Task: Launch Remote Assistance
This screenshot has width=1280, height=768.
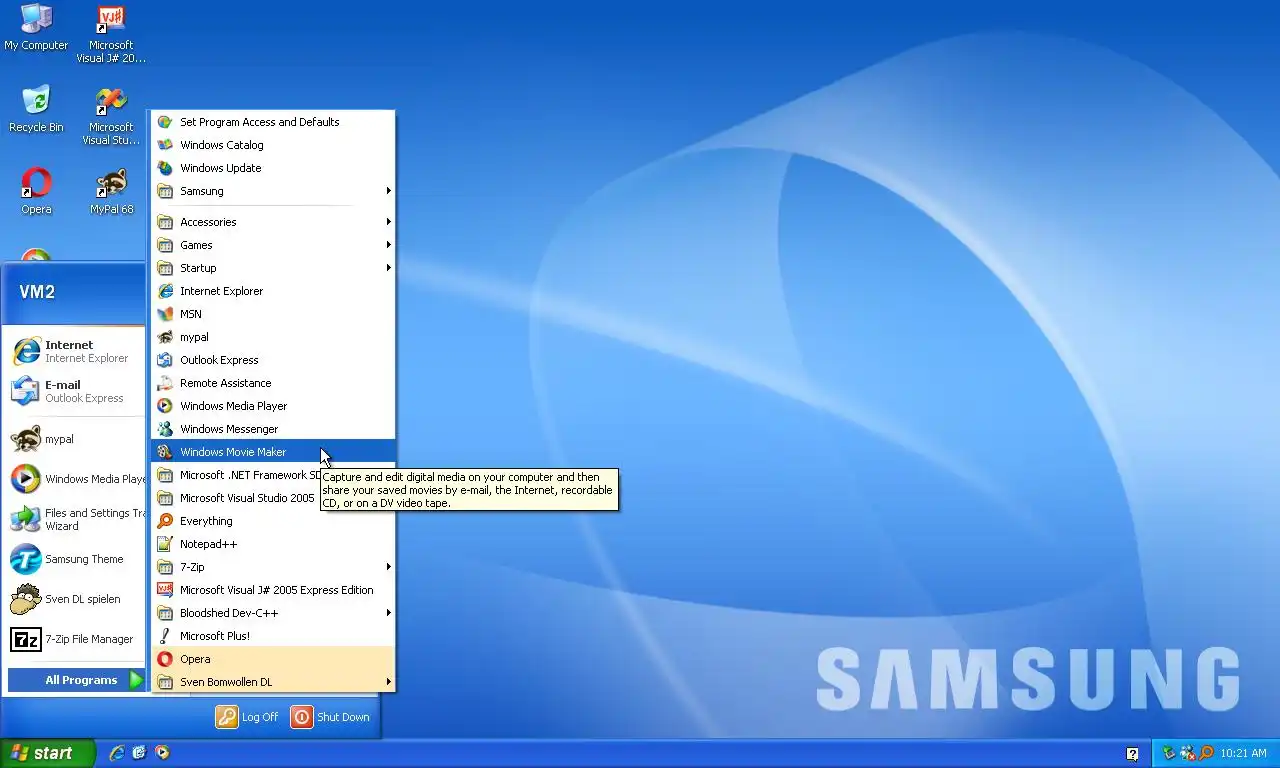Action: (x=273, y=383)
